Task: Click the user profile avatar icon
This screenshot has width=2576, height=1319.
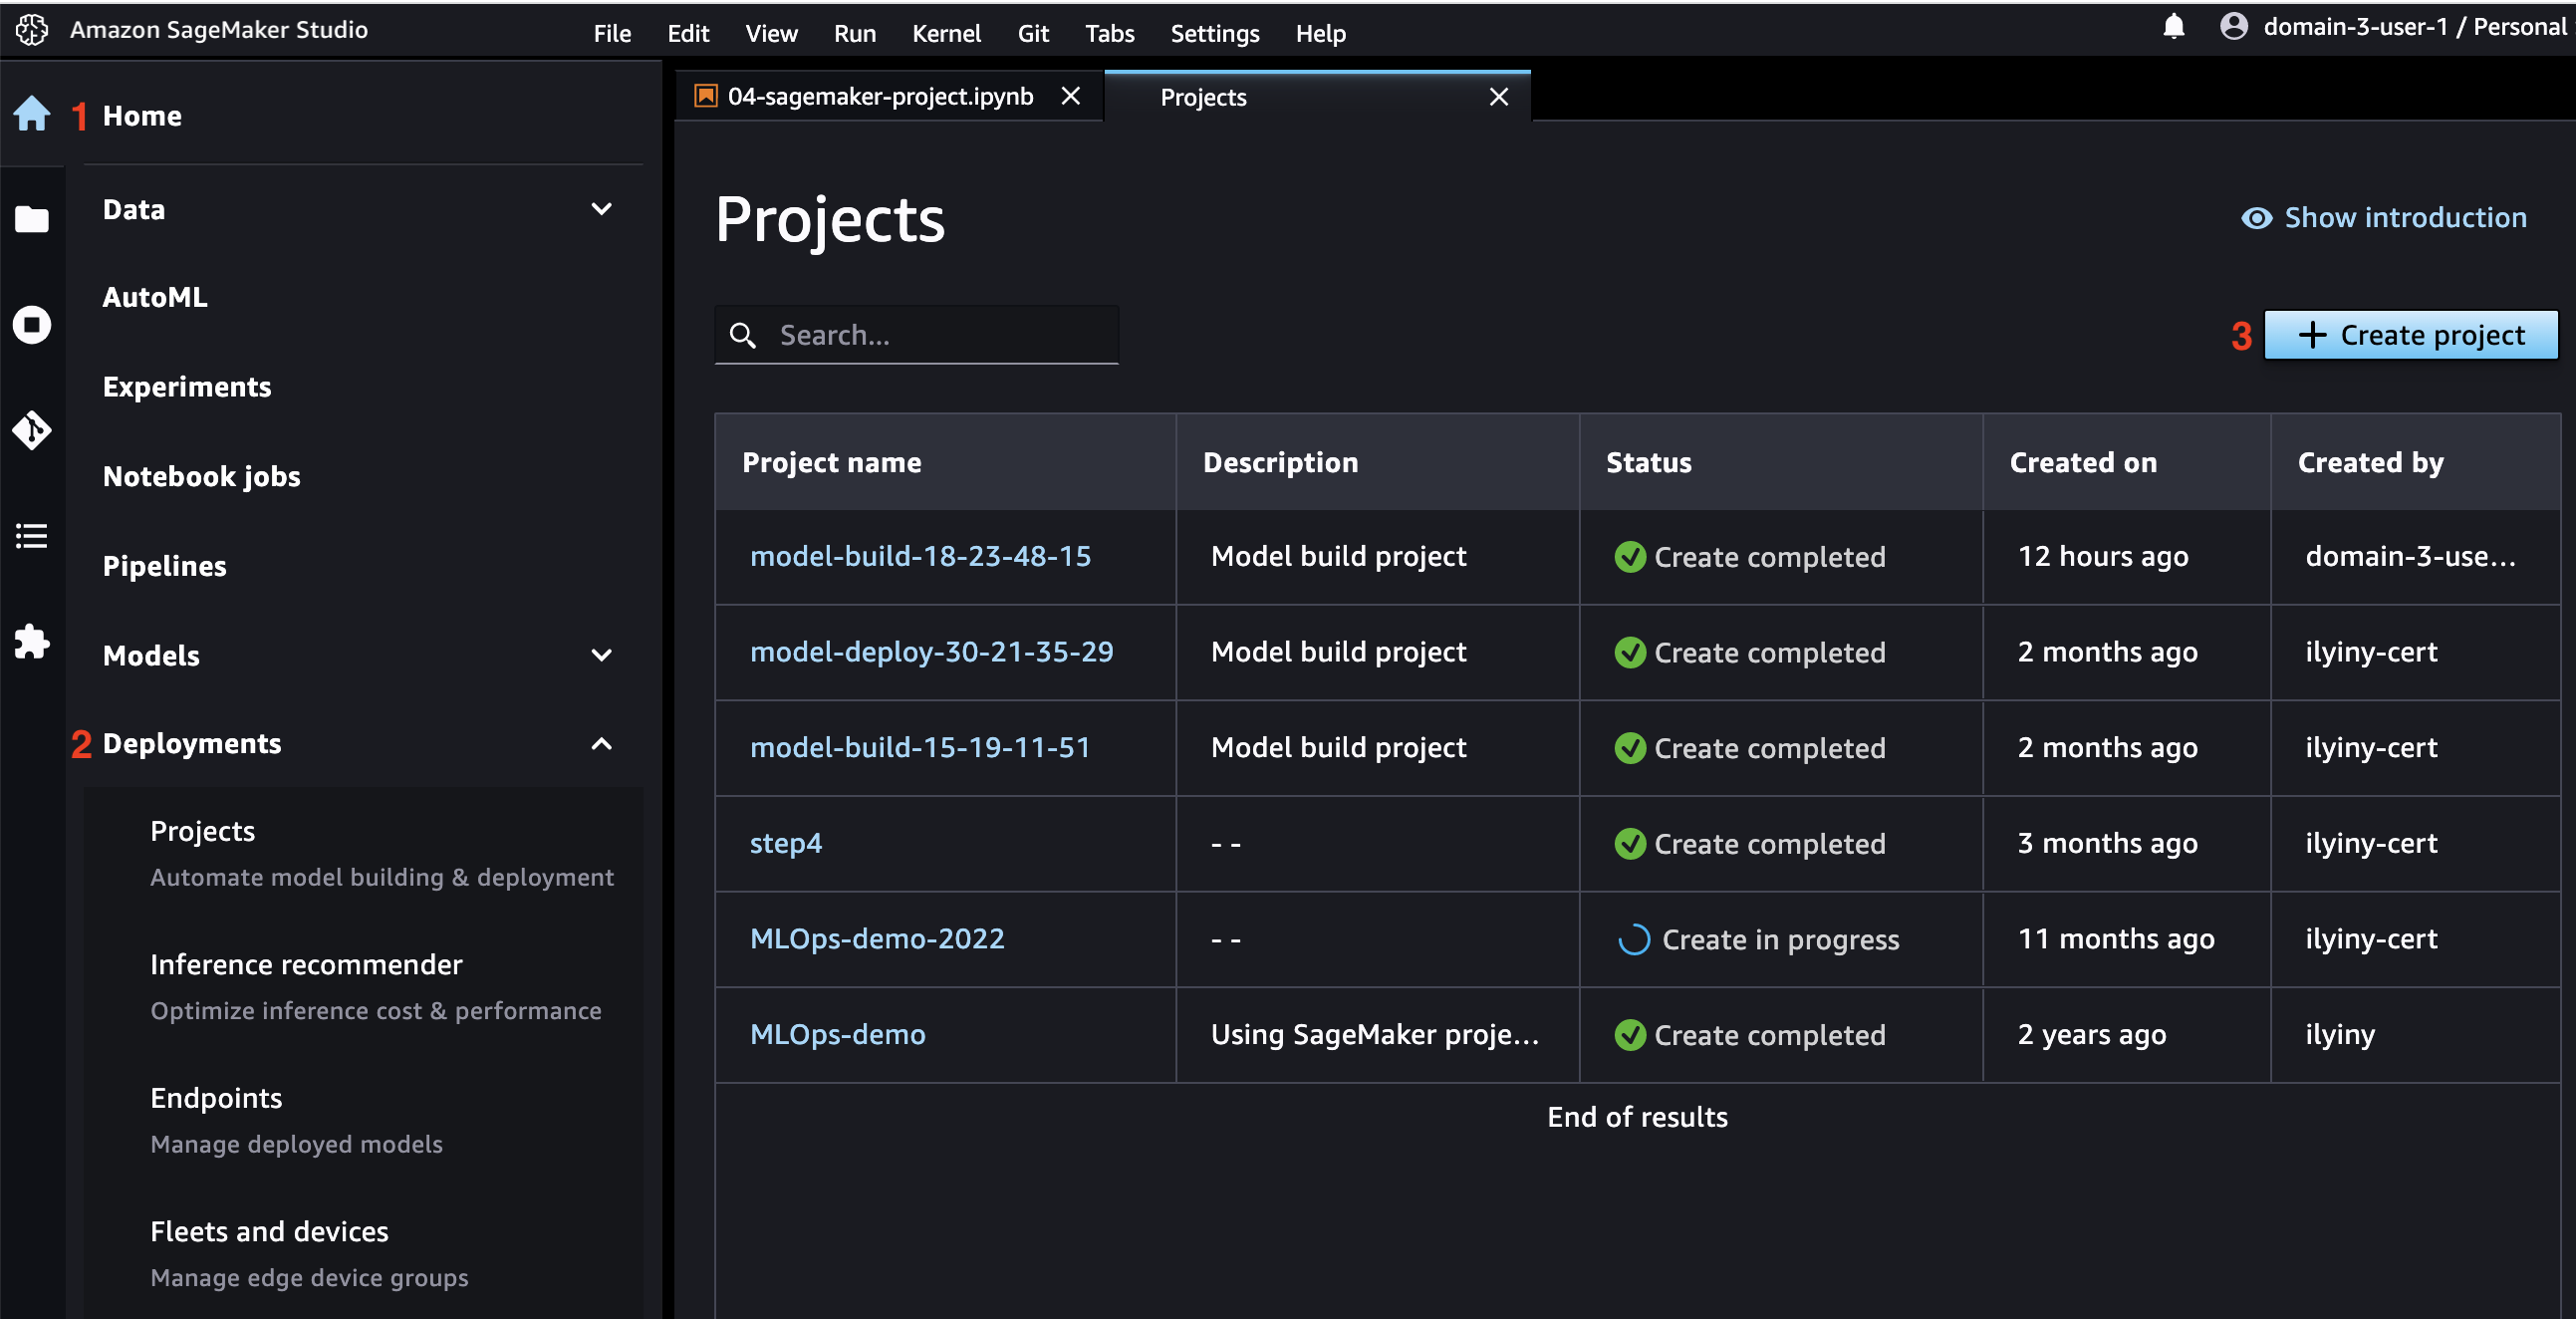Action: (x=2234, y=27)
